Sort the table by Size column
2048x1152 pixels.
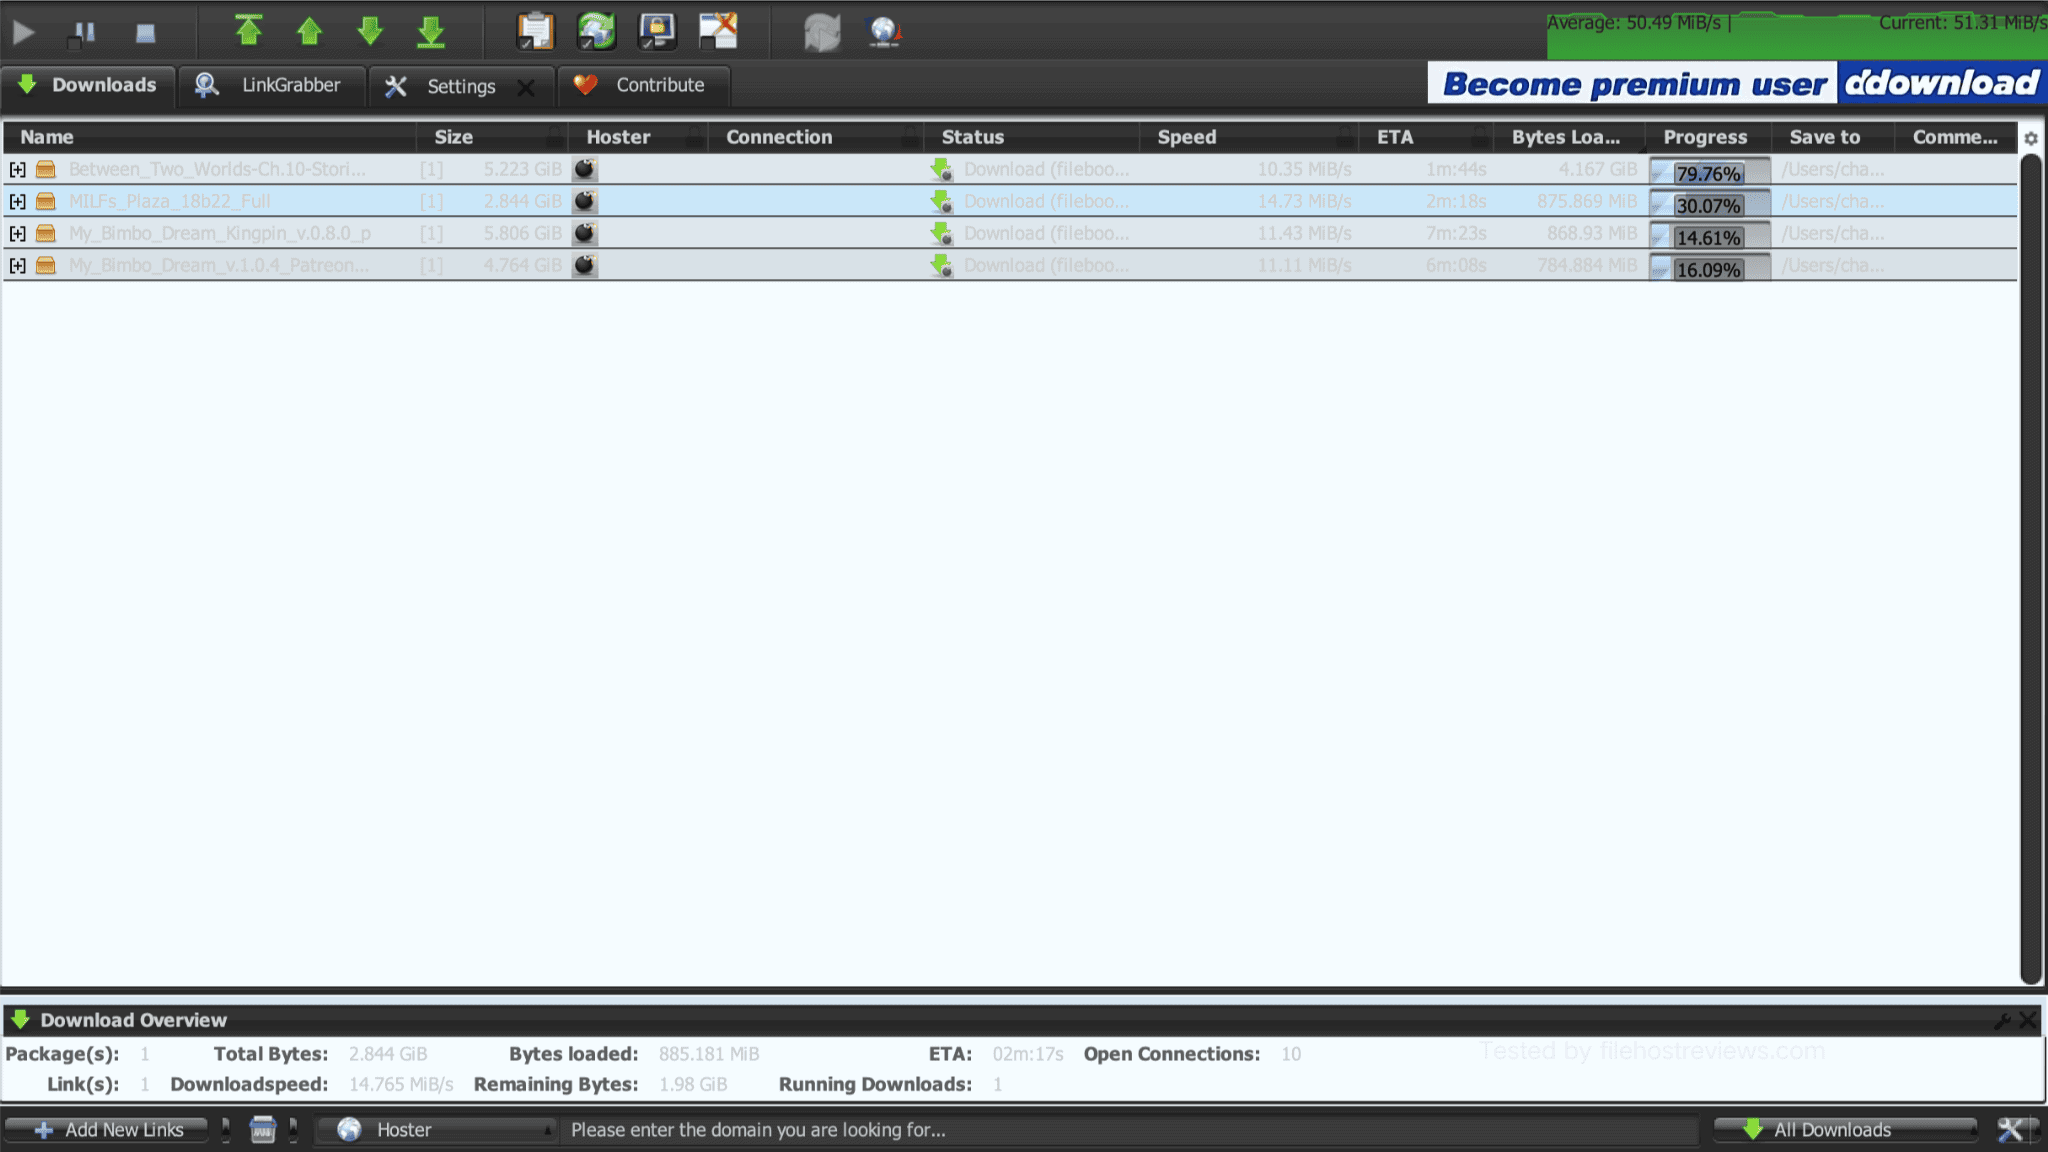(492, 137)
